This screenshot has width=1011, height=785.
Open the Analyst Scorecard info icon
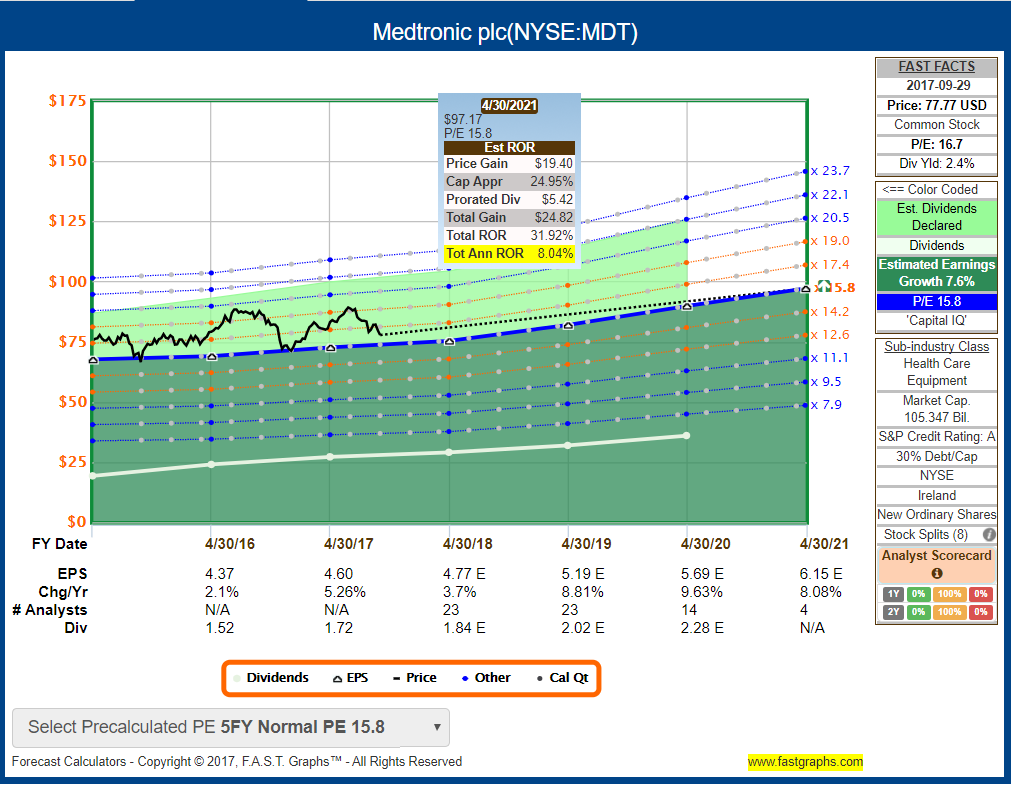[937, 573]
